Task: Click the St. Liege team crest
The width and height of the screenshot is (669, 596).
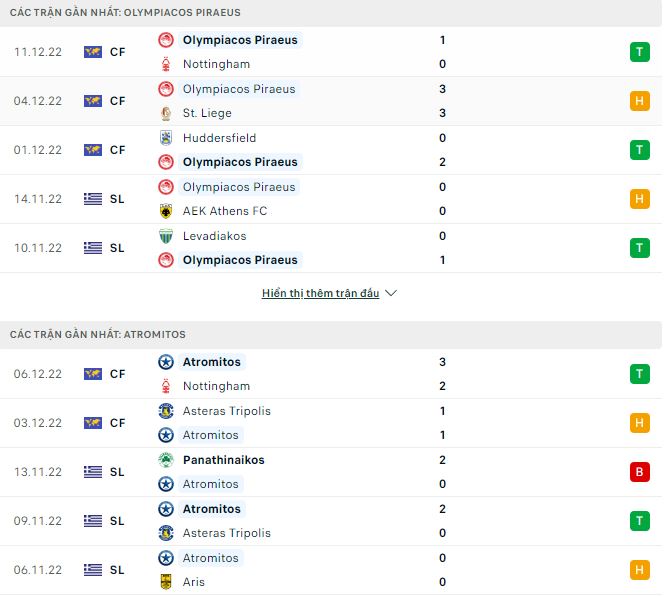Action: pos(166,113)
